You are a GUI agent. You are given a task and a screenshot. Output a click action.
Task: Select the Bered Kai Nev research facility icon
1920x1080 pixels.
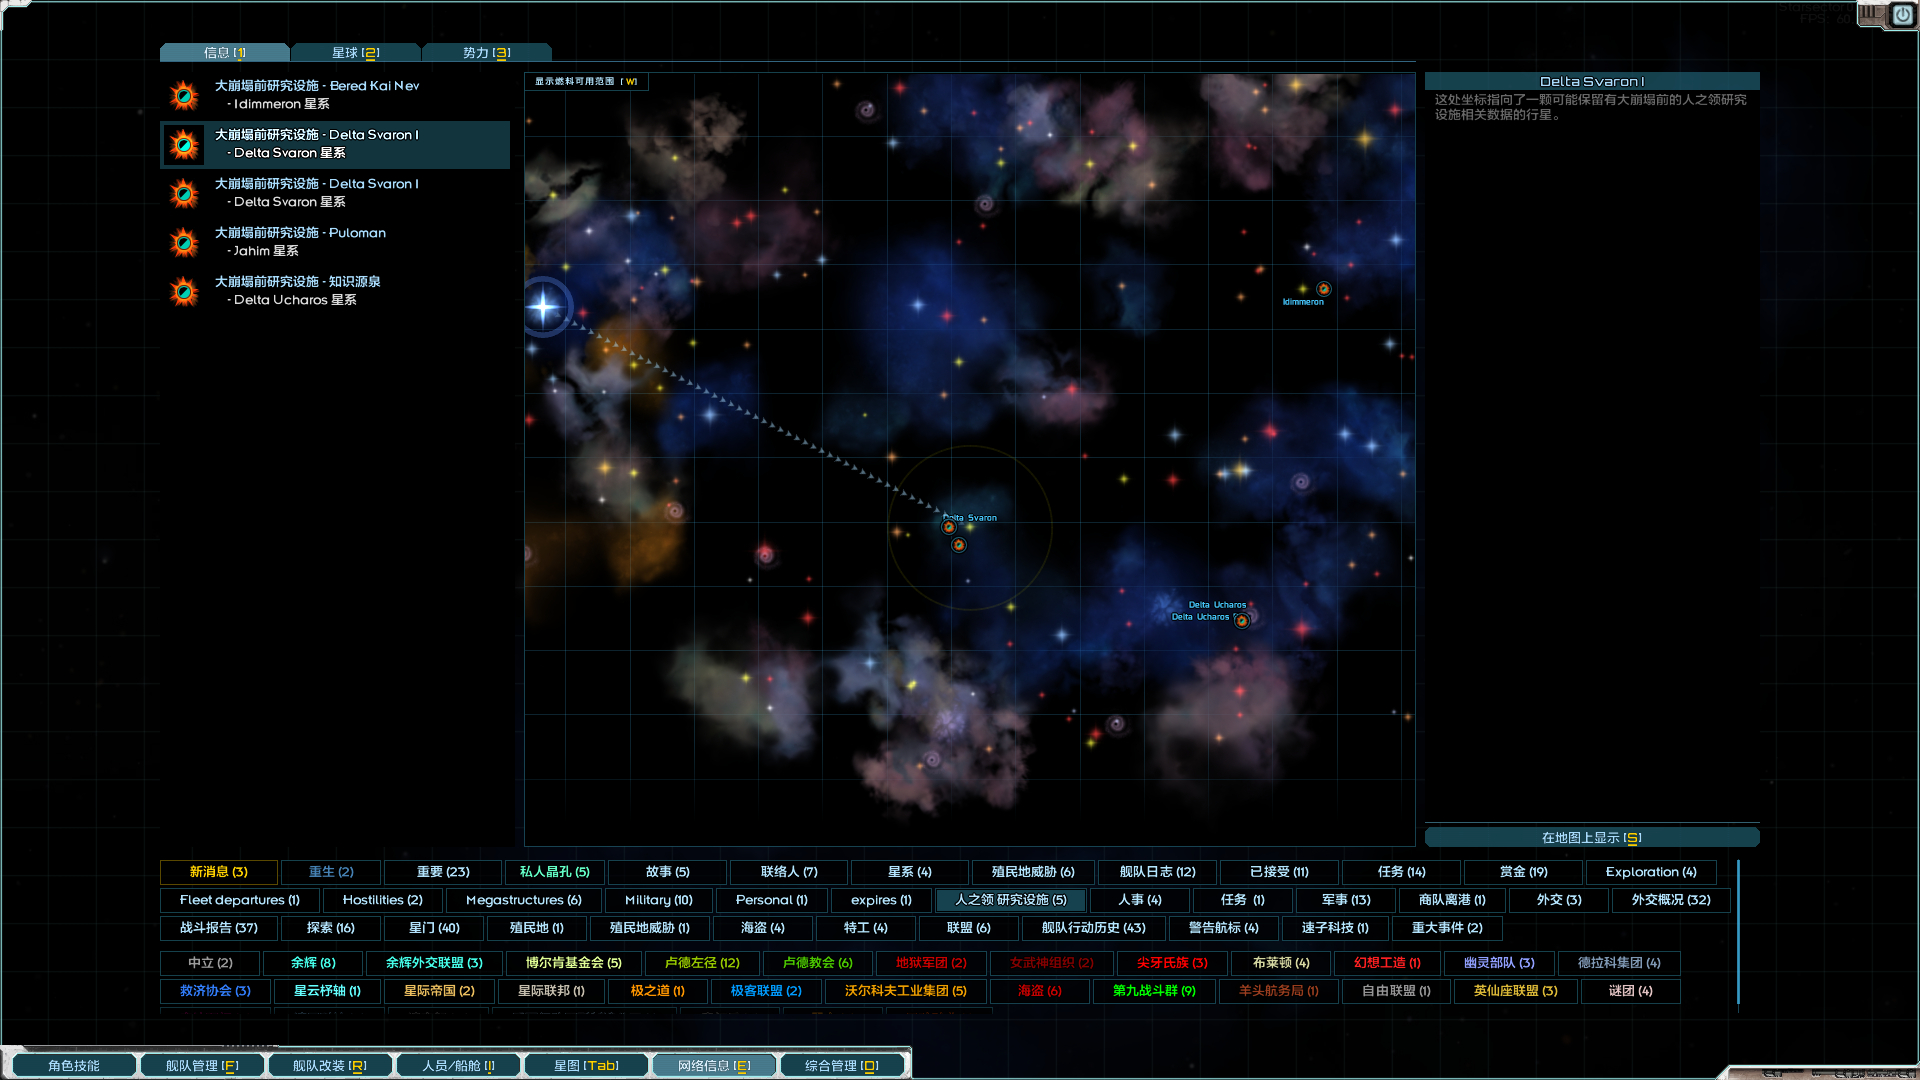click(x=184, y=95)
